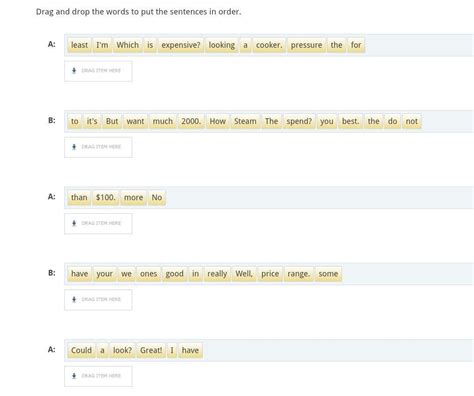The width and height of the screenshot is (474, 396).
Task: Click the "range." word tile
Action: click(x=299, y=274)
